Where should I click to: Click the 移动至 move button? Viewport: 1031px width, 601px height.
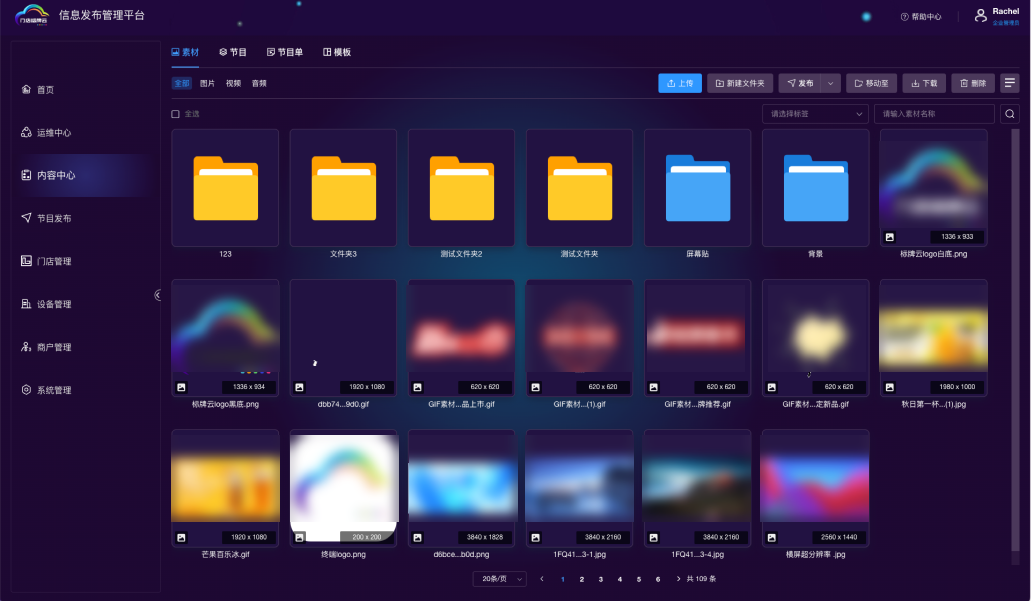(871, 84)
